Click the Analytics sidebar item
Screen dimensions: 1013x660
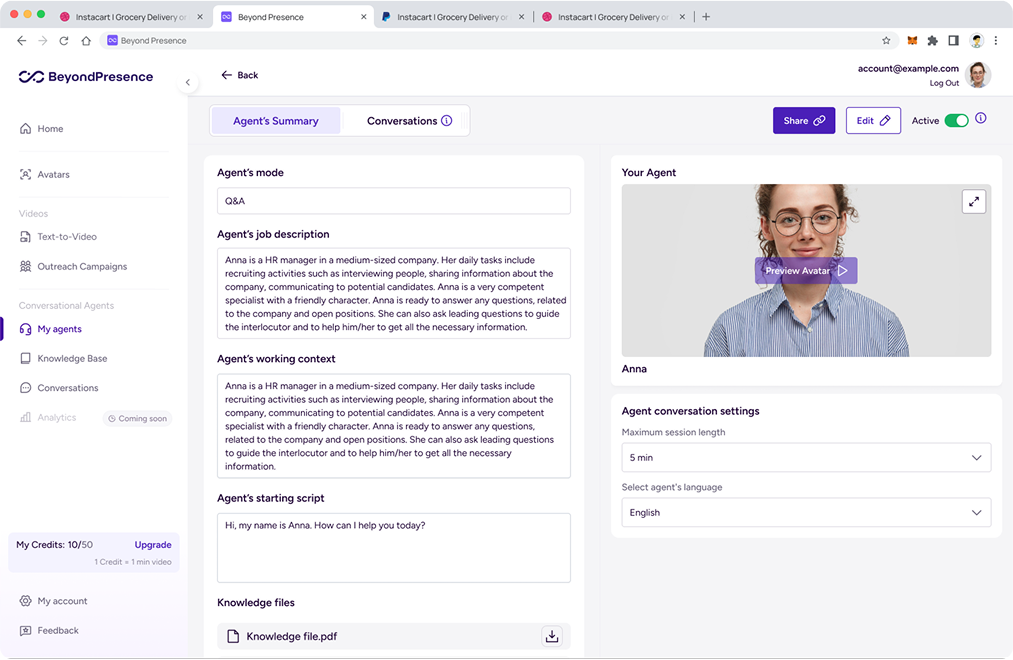[x=48, y=417]
